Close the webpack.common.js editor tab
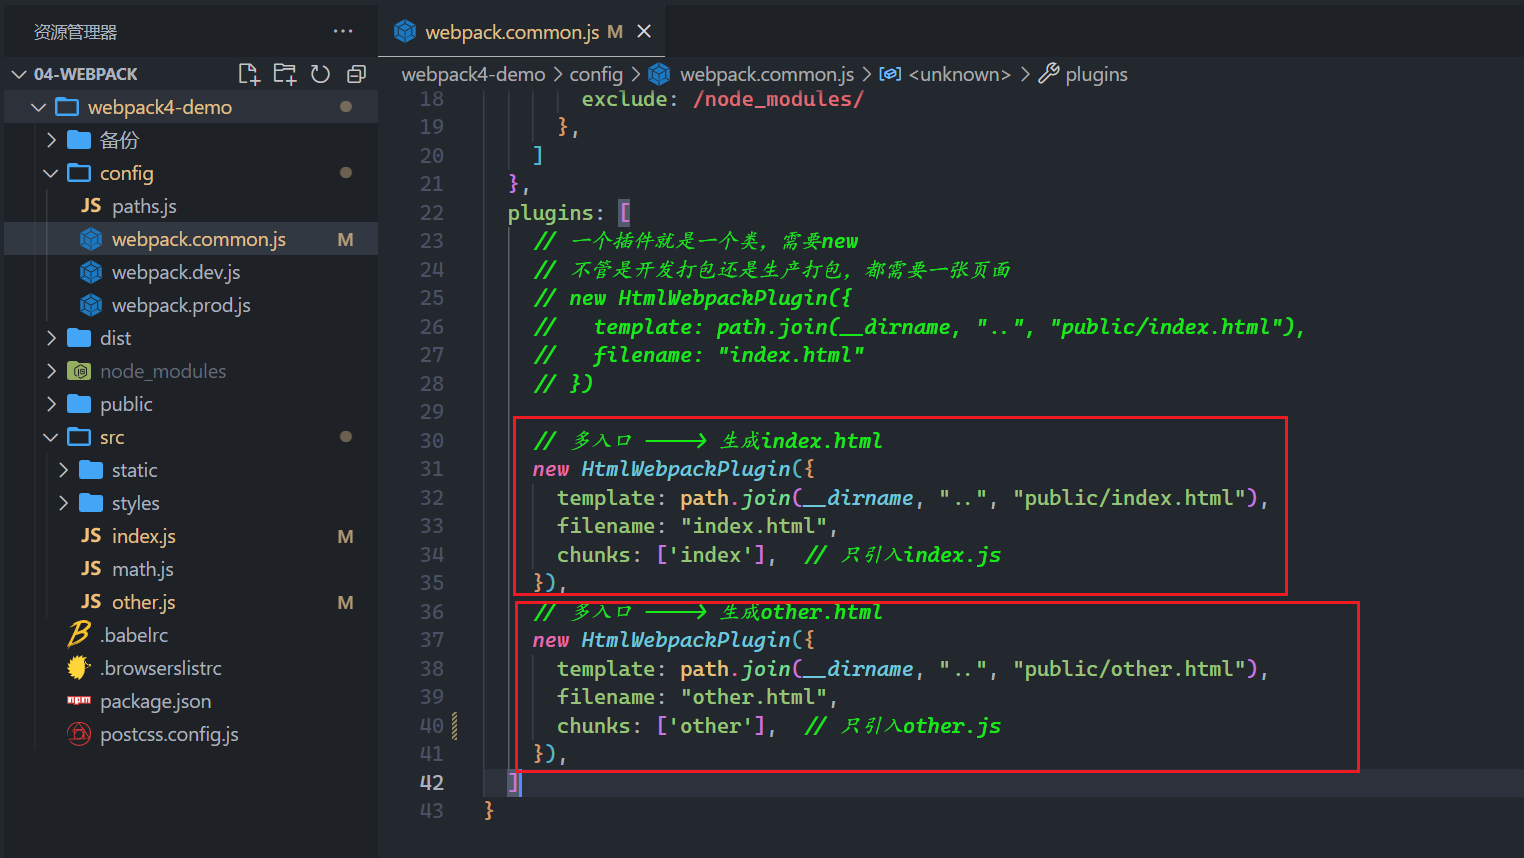 coord(644,32)
